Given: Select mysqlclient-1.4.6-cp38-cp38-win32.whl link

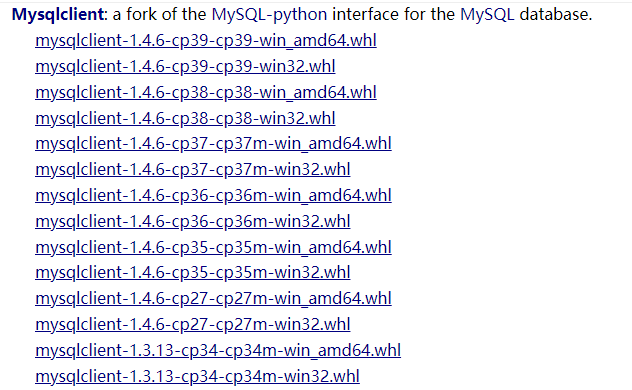Looking at the screenshot, I should click(185, 118).
